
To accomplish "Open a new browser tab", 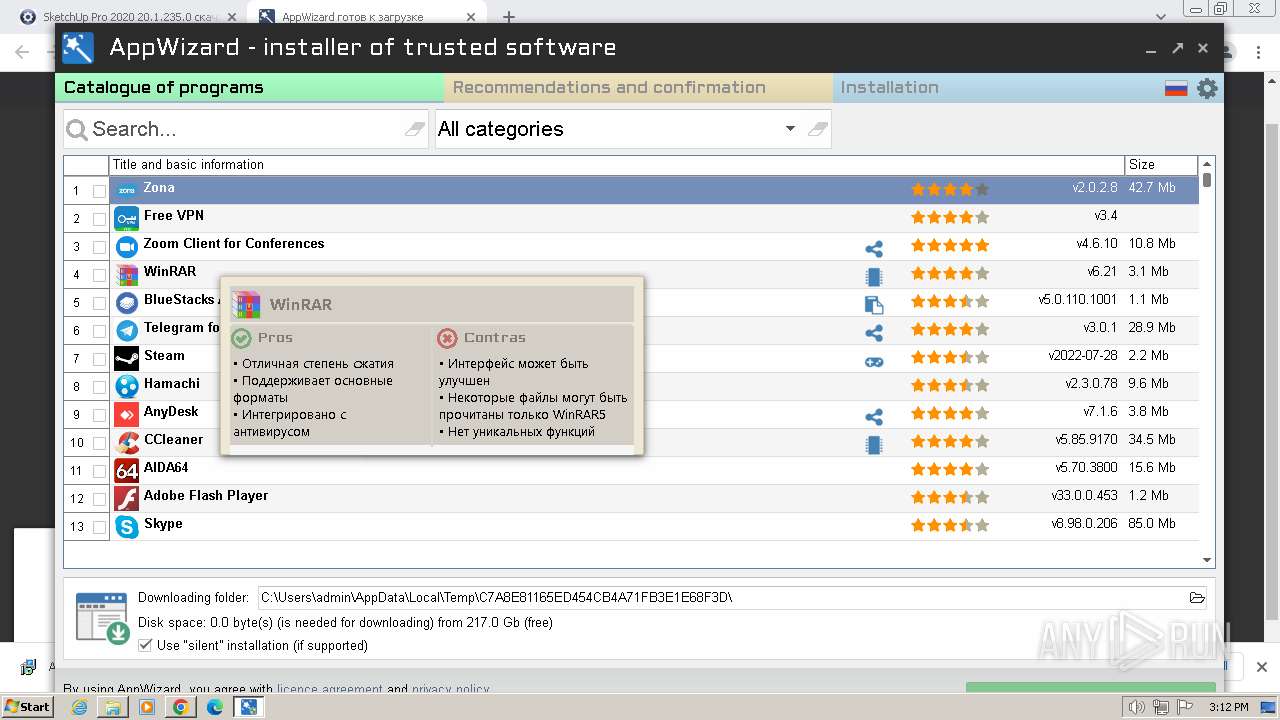I will tap(508, 17).
